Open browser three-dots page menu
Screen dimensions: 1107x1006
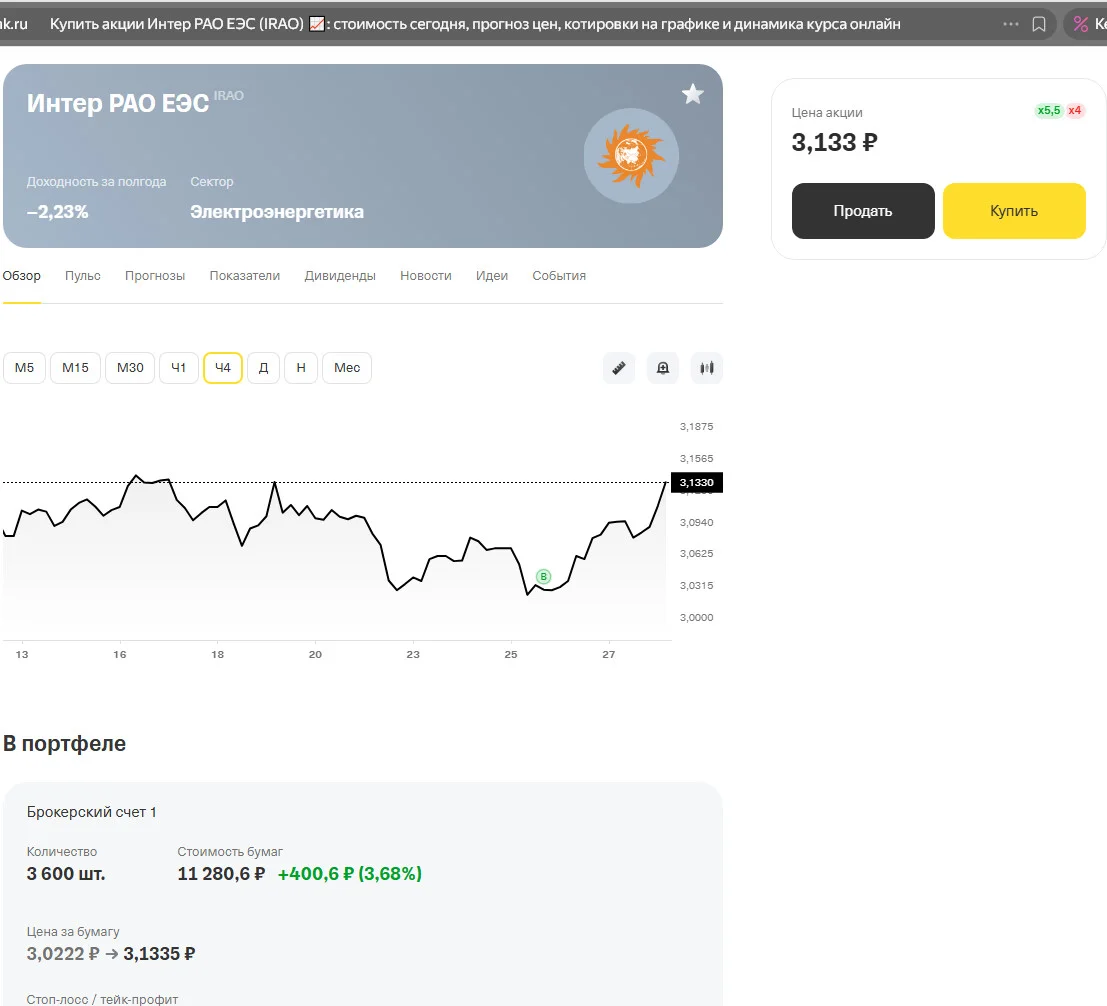coord(1011,24)
